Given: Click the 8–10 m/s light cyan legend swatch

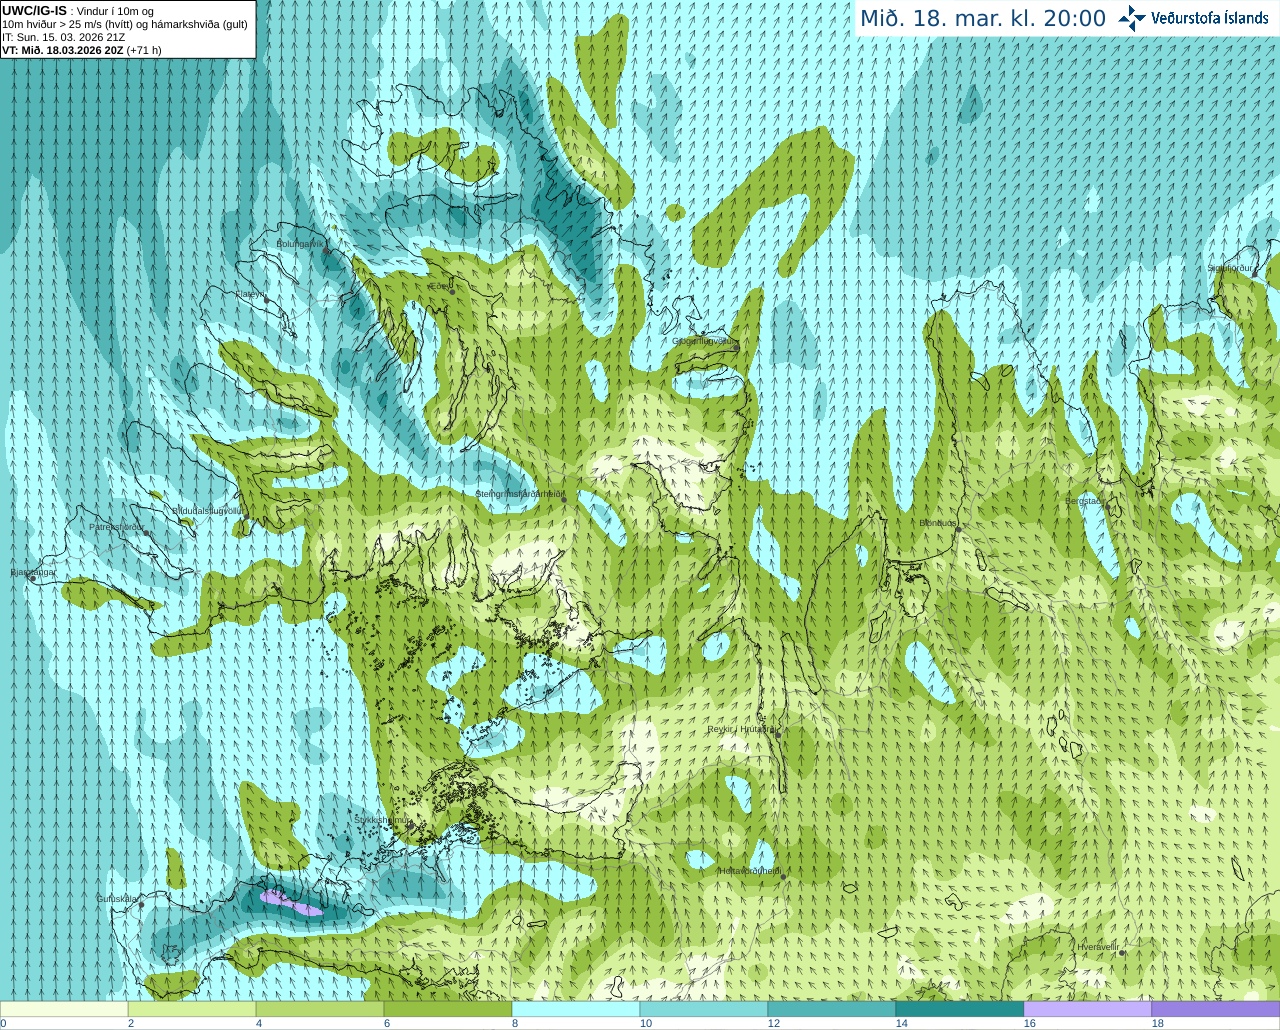Looking at the screenshot, I should 576,1009.
